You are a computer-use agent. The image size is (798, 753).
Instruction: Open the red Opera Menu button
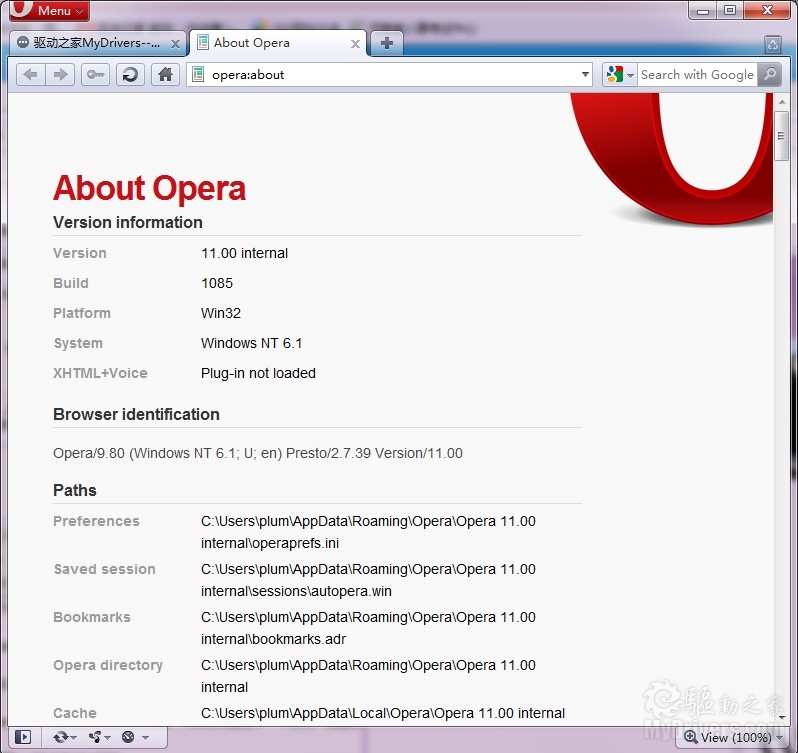pyautogui.click(x=48, y=11)
